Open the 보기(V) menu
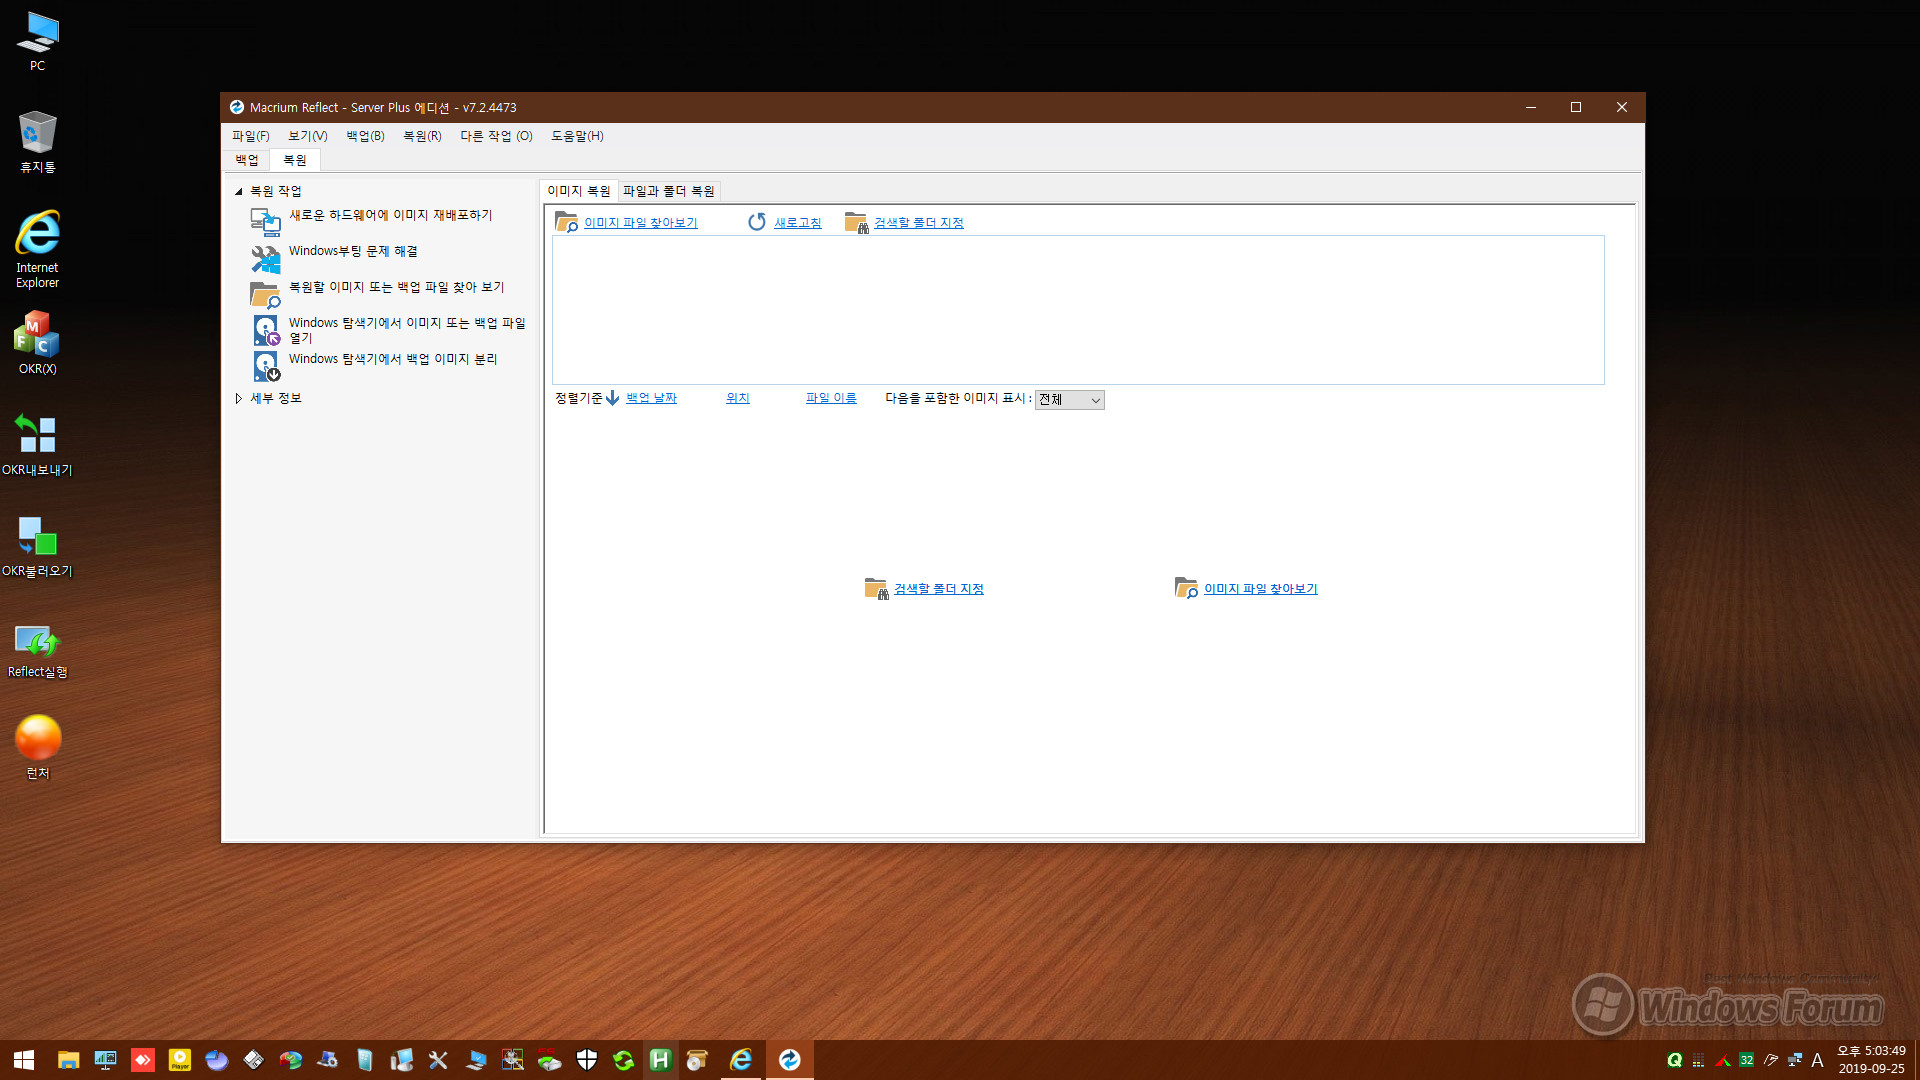Image resolution: width=1920 pixels, height=1080 pixels. (x=307, y=136)
